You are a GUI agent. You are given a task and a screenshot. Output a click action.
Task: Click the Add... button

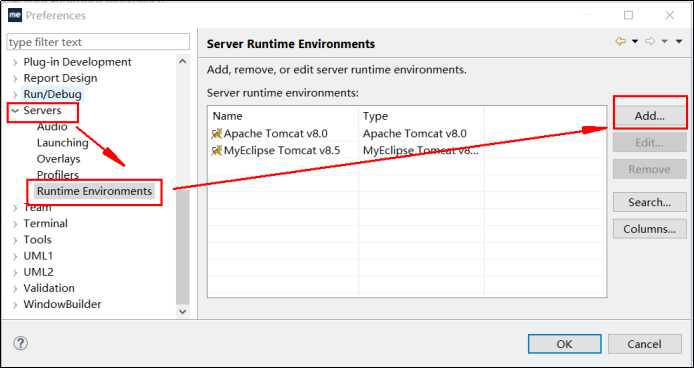click(x=649, y=116)
